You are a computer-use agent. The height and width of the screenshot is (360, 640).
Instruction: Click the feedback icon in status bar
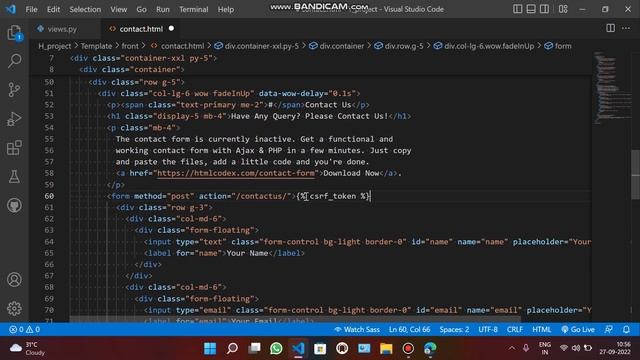tap(609, 329)
